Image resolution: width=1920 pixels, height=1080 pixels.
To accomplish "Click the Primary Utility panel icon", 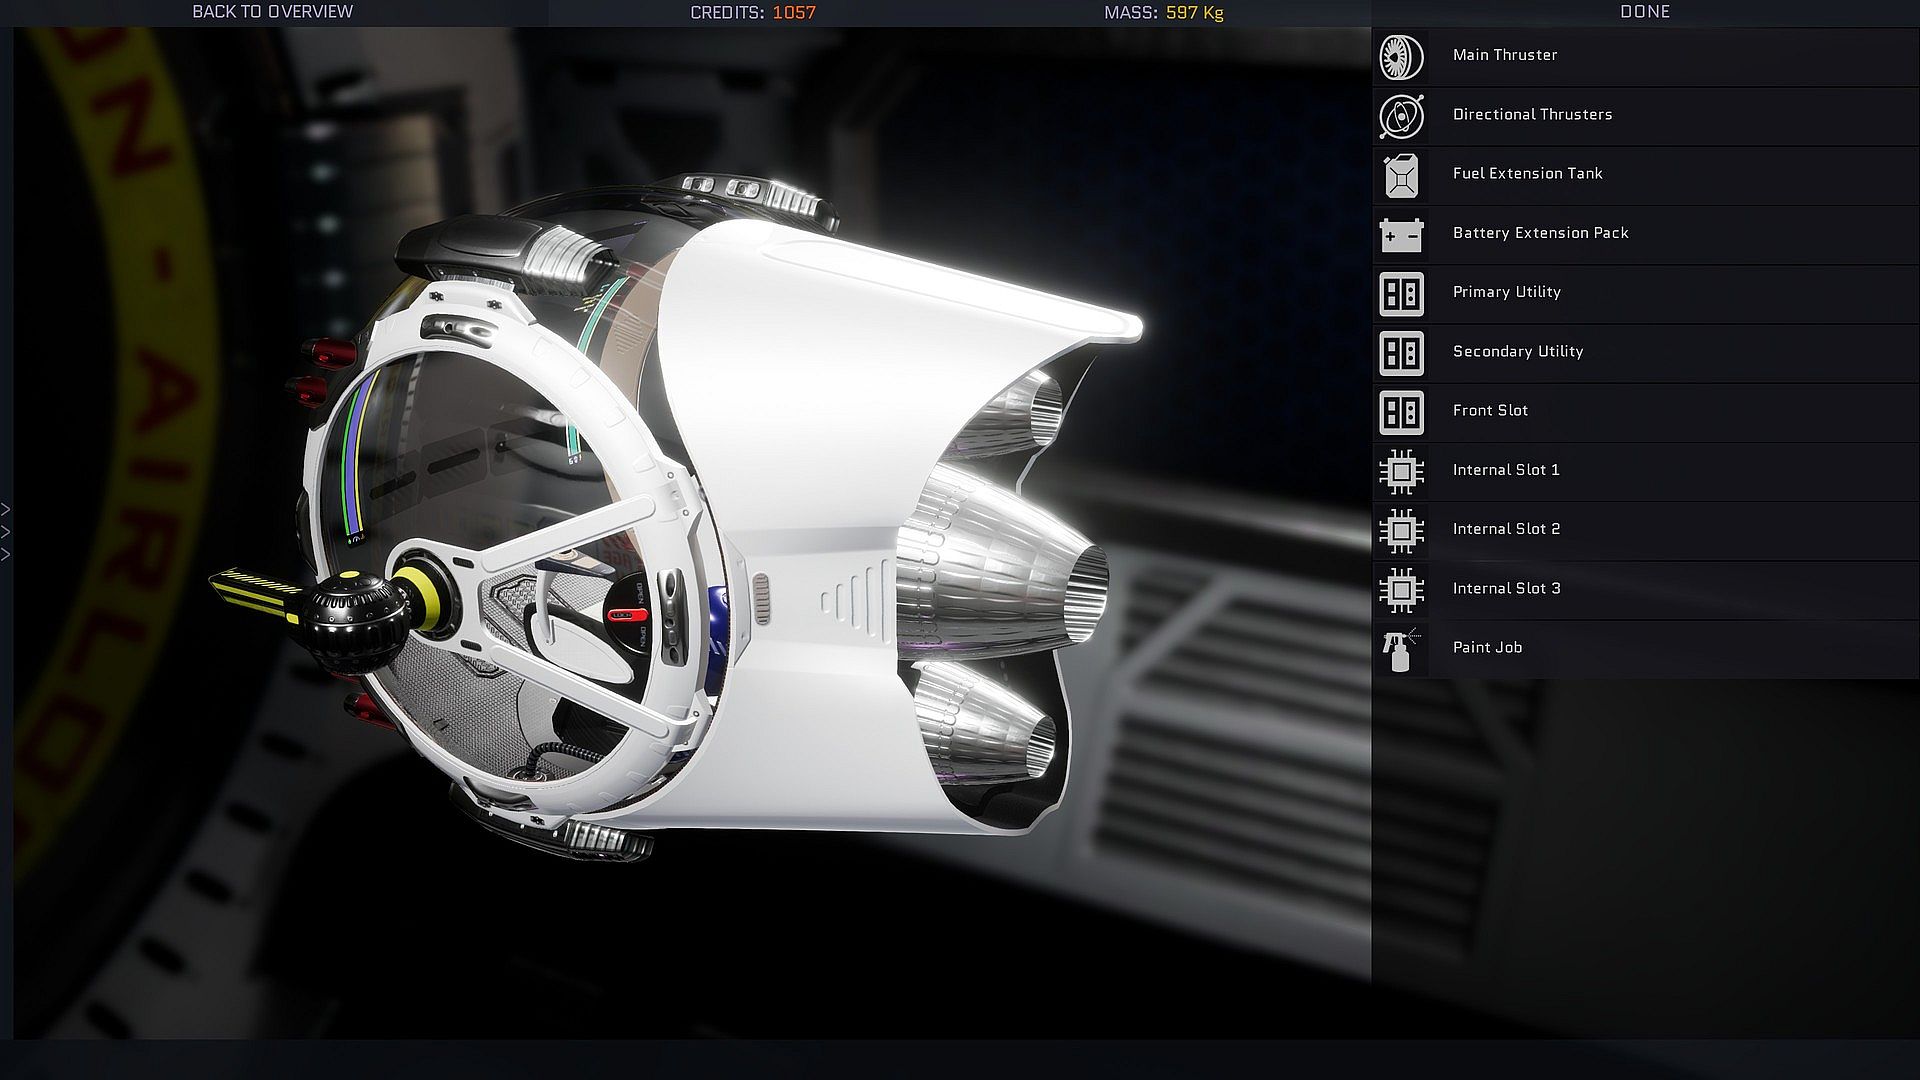I will tap(1401, 294).
